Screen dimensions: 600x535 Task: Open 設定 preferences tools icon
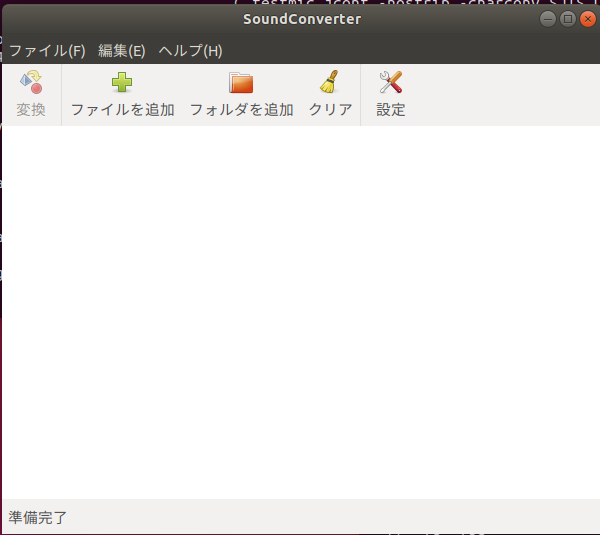(391, 82)
